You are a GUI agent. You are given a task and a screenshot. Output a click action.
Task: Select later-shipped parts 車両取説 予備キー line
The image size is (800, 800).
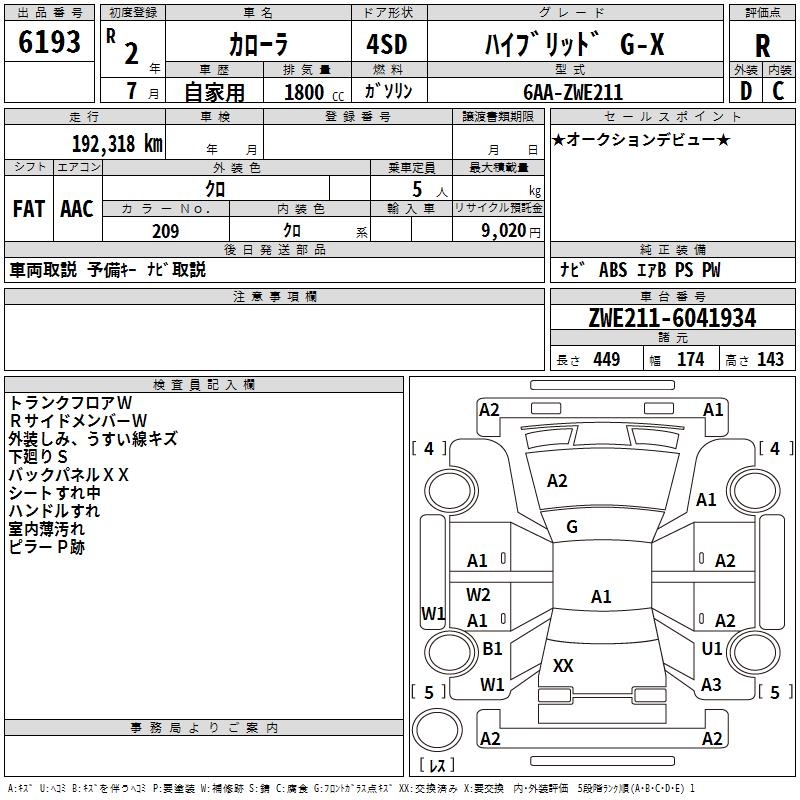click(108, 269)
